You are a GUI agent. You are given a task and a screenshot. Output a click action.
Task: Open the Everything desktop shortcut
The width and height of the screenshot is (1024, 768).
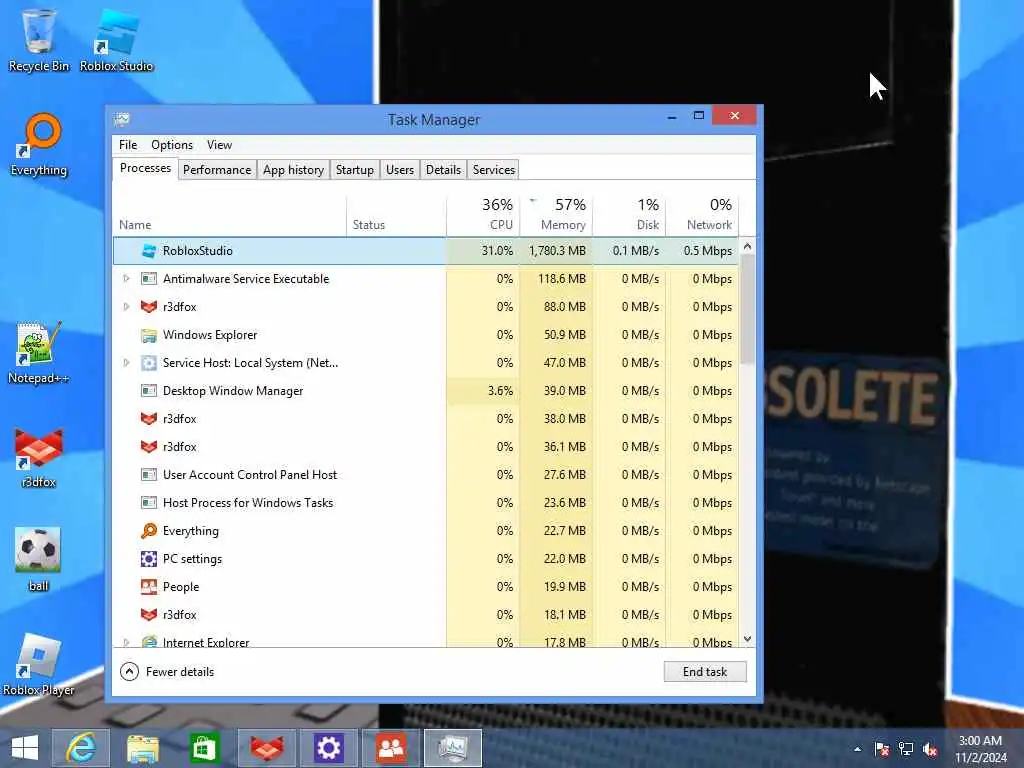pos(39,145)
